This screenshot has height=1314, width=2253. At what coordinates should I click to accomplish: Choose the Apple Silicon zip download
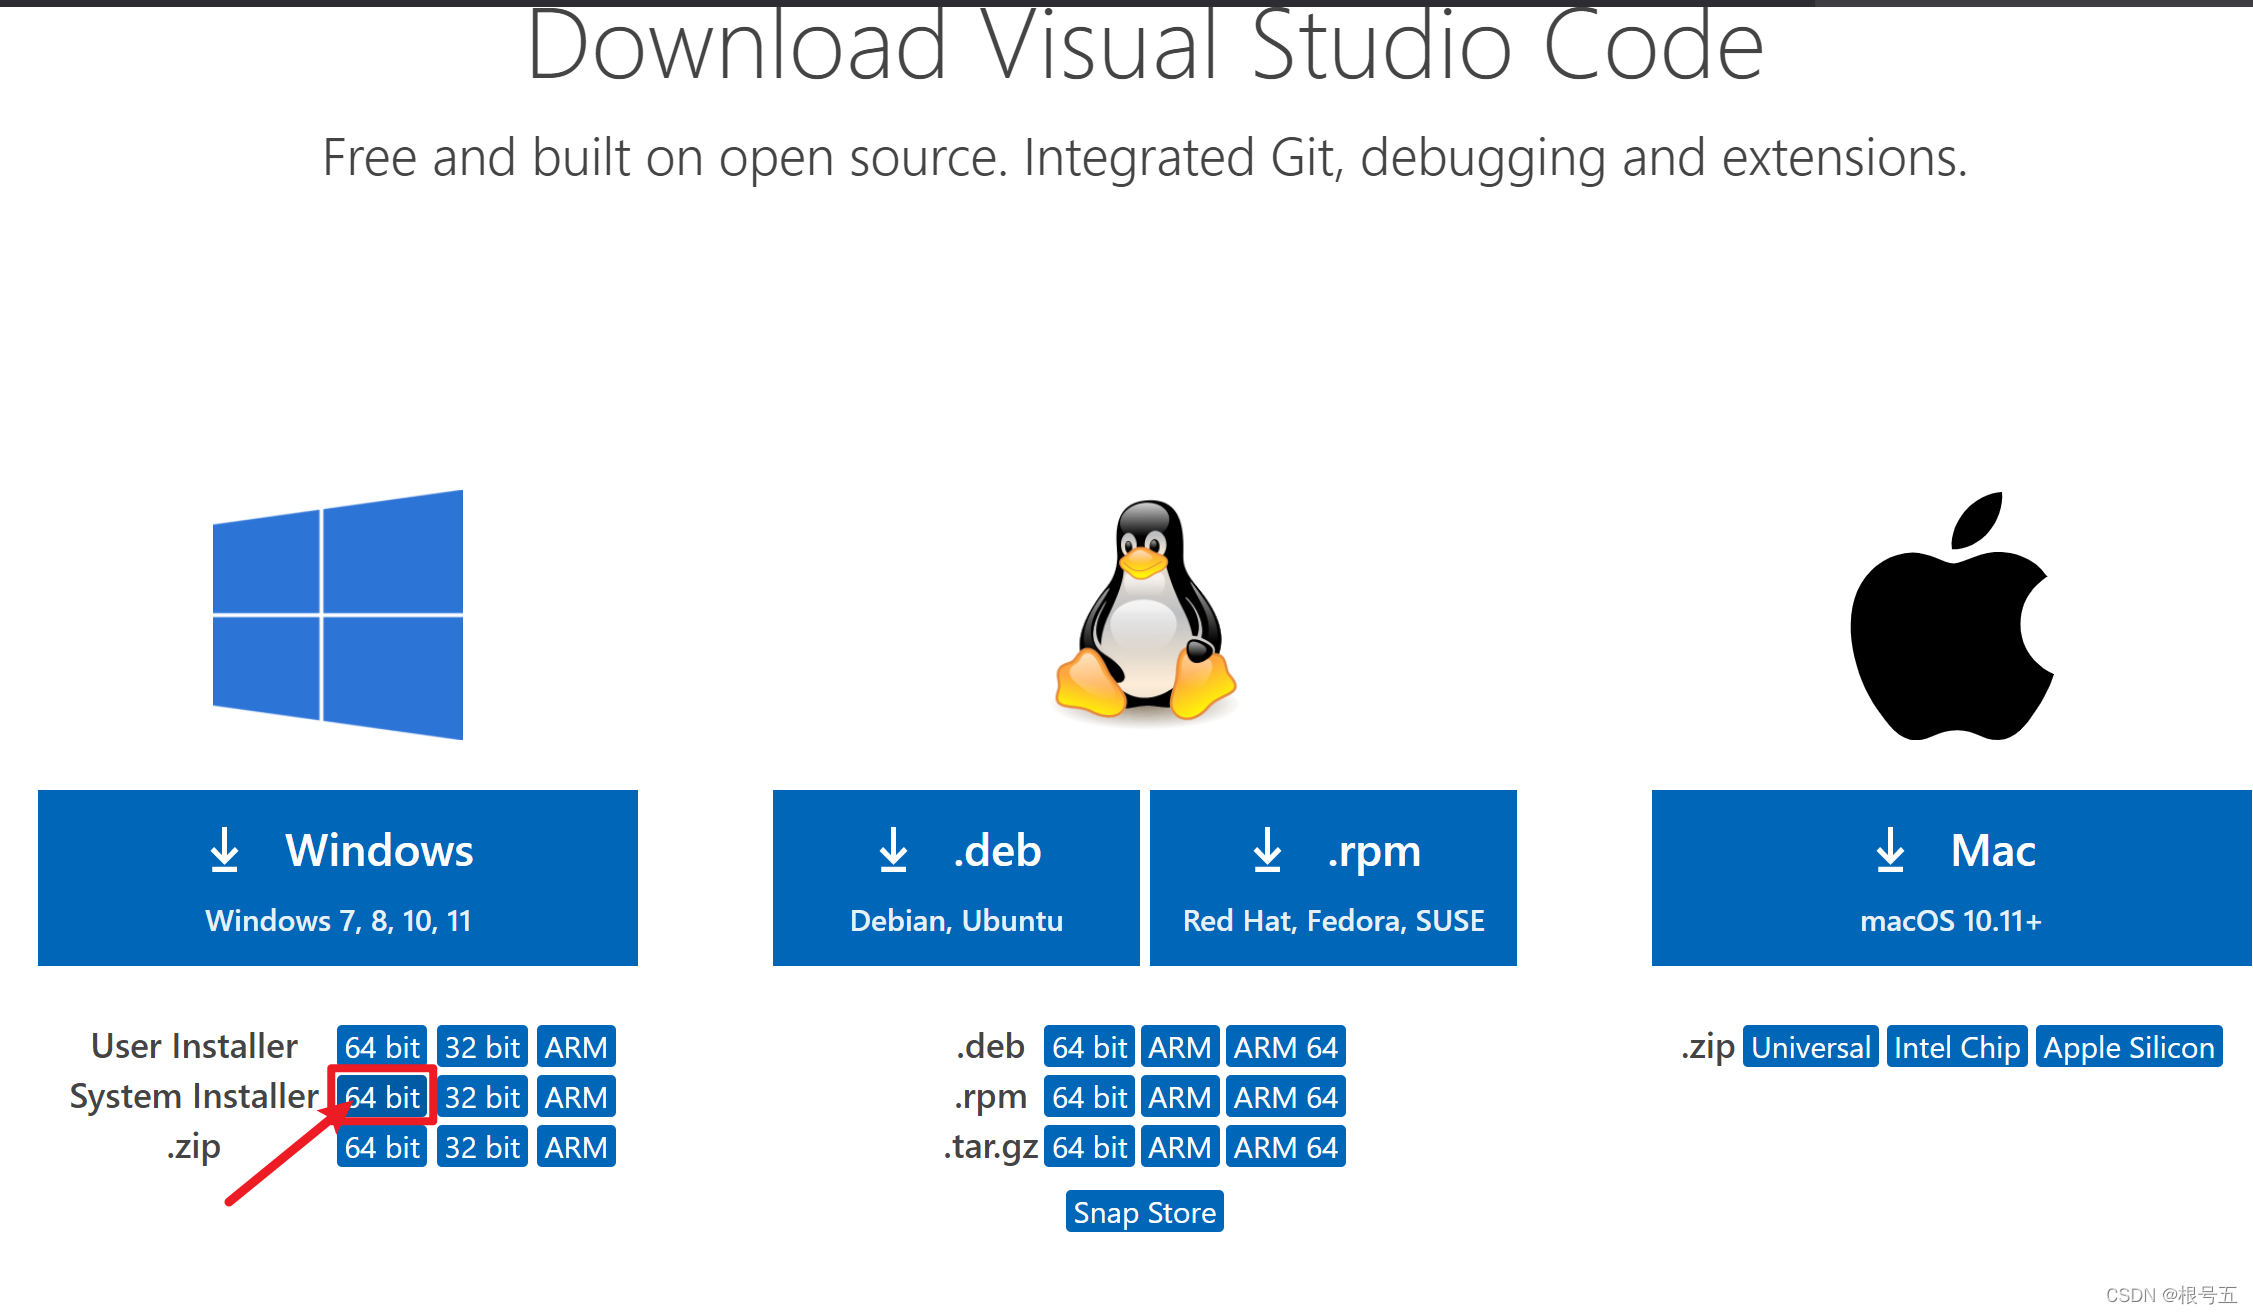2128,1047
